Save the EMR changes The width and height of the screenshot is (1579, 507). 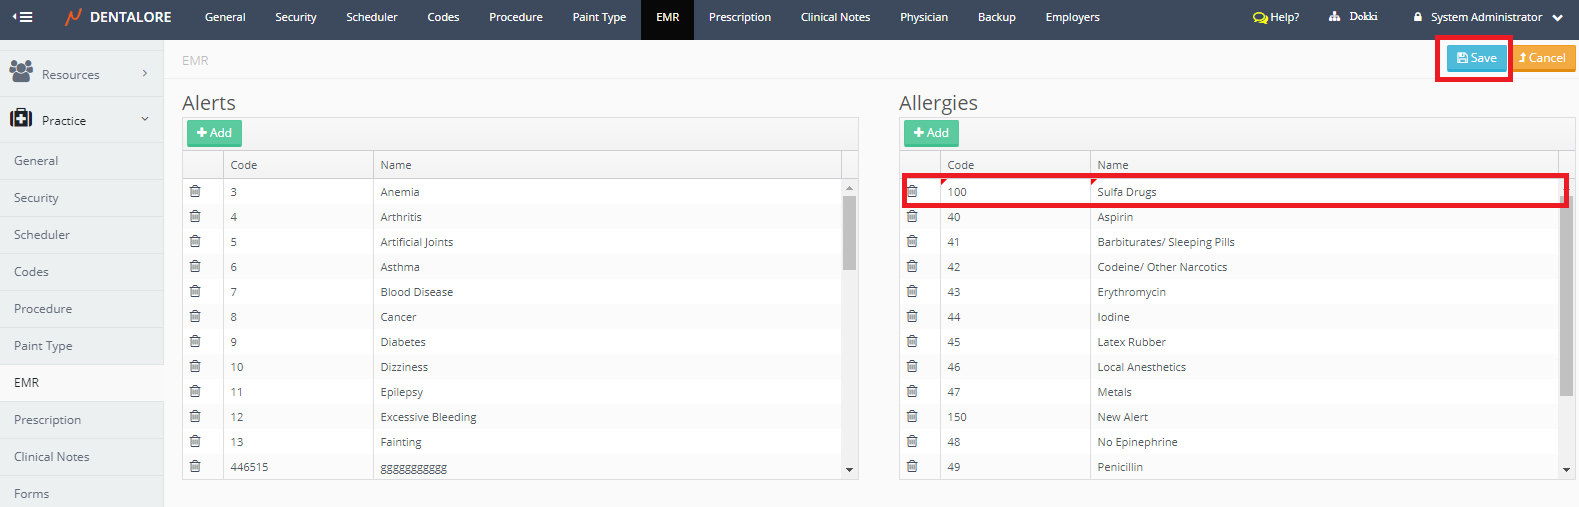click(1476, 58)
